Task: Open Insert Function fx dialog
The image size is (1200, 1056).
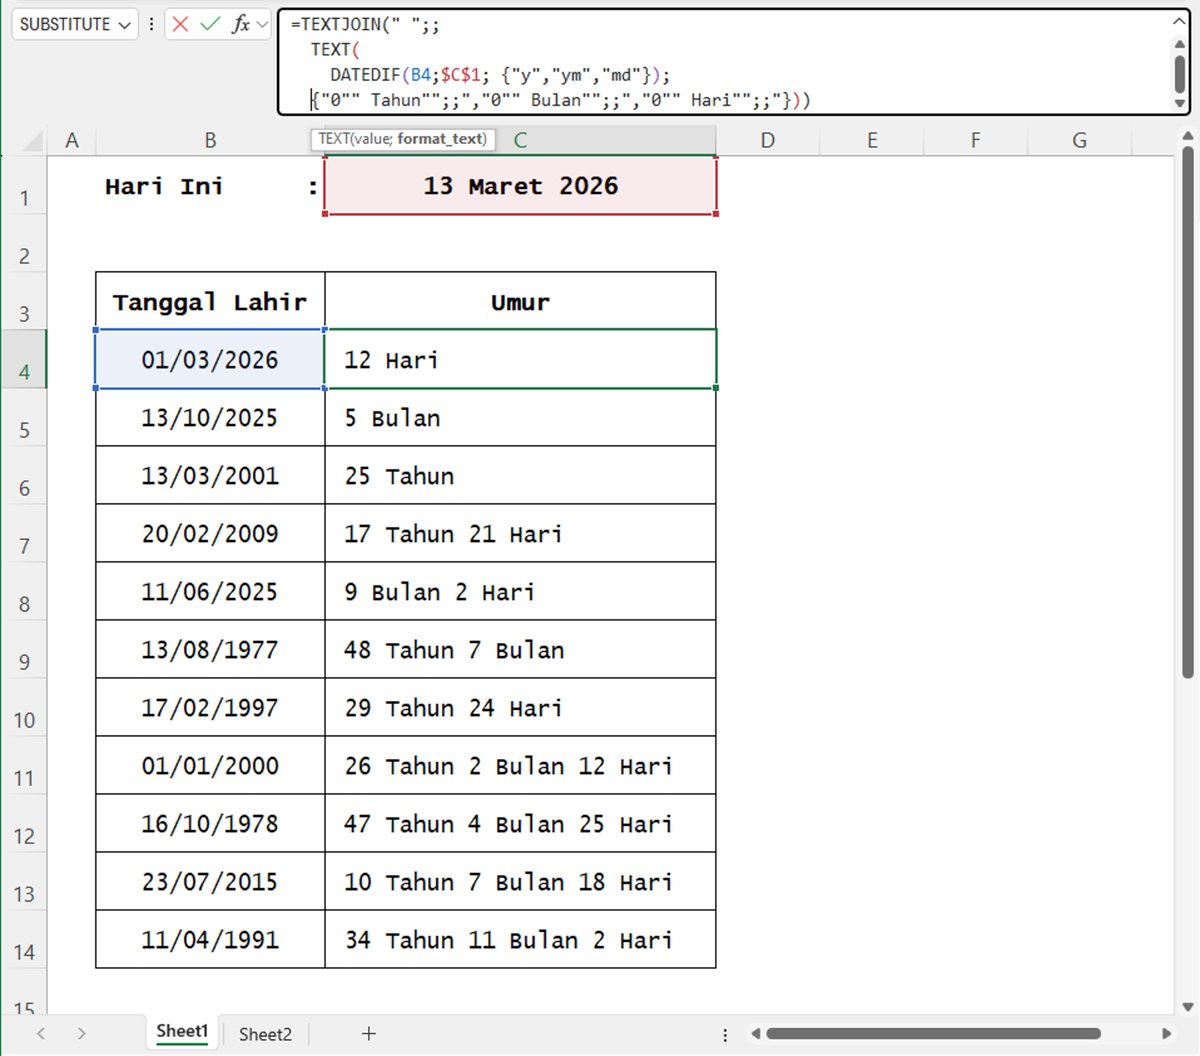Action: point(240,24)
